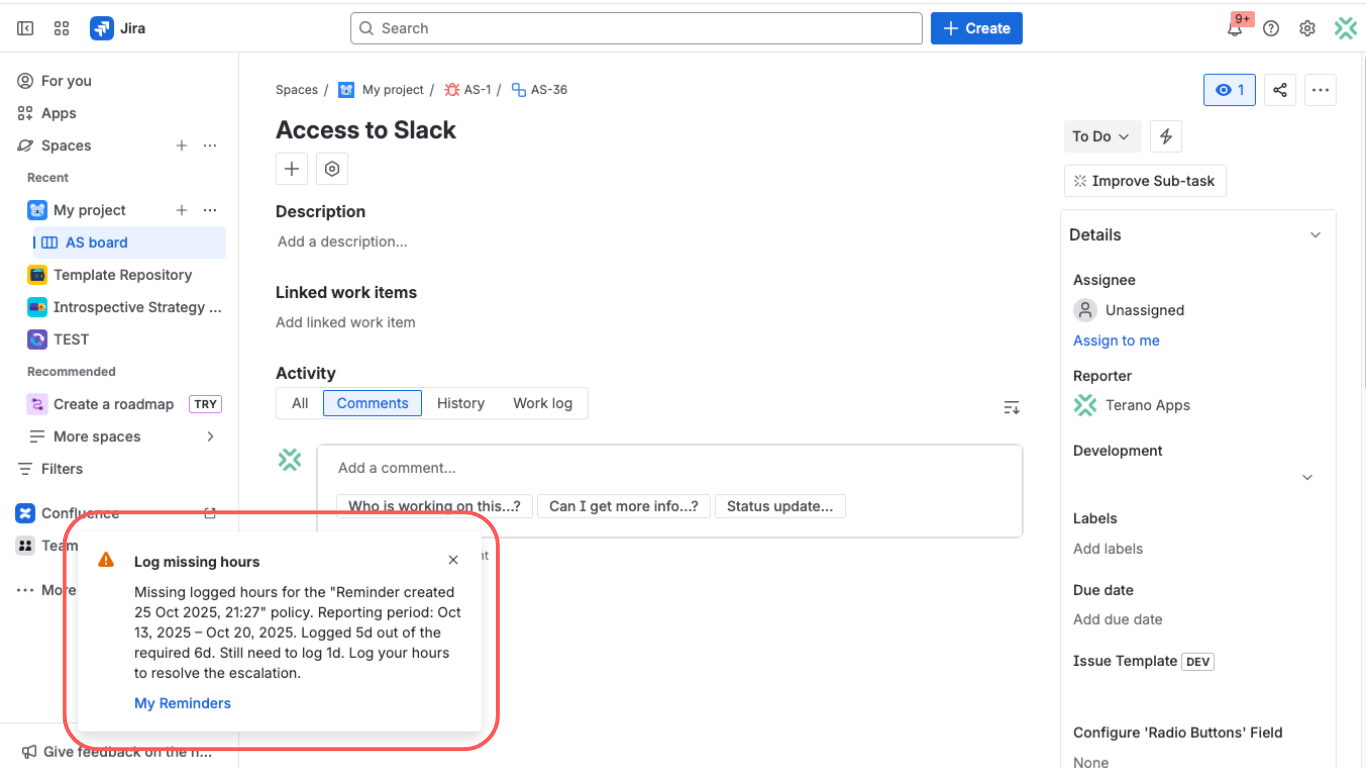Click the share icon button
Image resolution: width=1366 pixels, height=768 pixels.
[1280, 90]
